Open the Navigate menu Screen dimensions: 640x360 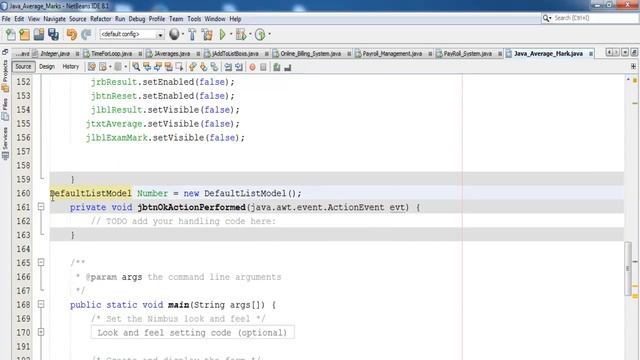pos(54,19)
